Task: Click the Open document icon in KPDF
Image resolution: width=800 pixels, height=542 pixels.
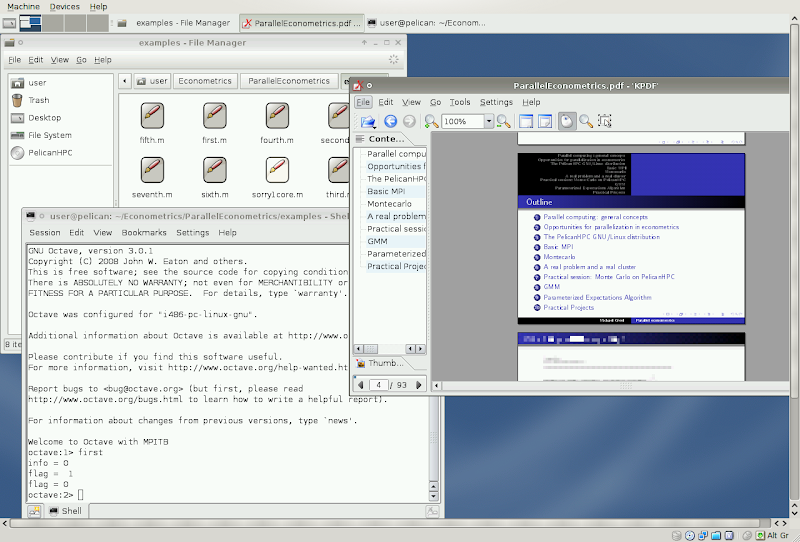Action: [x=367, y=121]
